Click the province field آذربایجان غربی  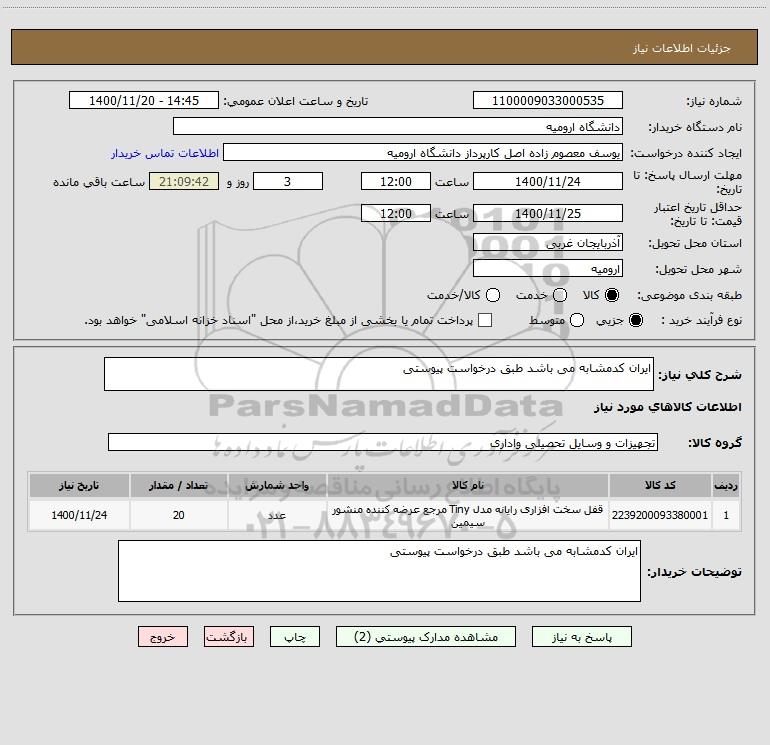click(x=548, y=242)
